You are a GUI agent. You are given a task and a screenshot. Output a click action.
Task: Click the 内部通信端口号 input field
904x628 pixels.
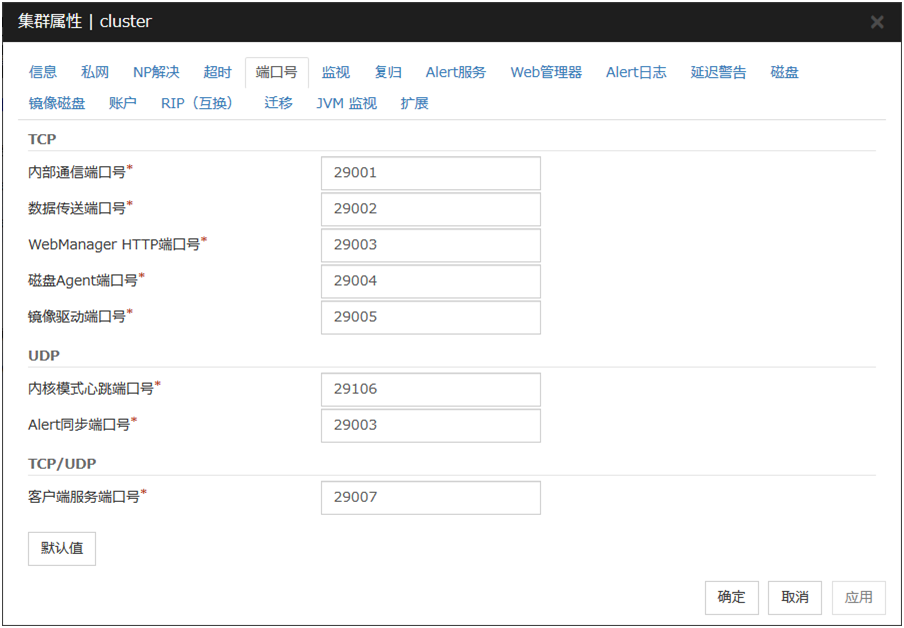[430, 173]
